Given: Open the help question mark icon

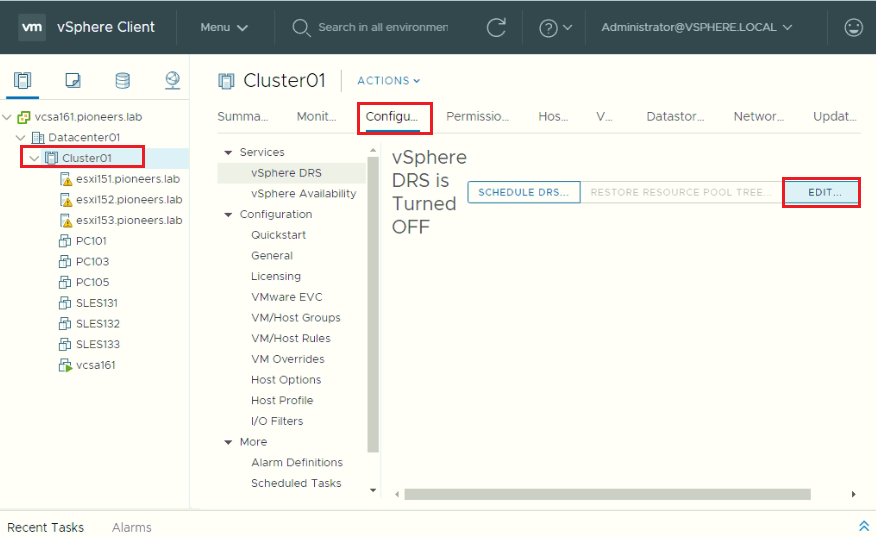Looking at the screenshot, I should pos(548,28).
